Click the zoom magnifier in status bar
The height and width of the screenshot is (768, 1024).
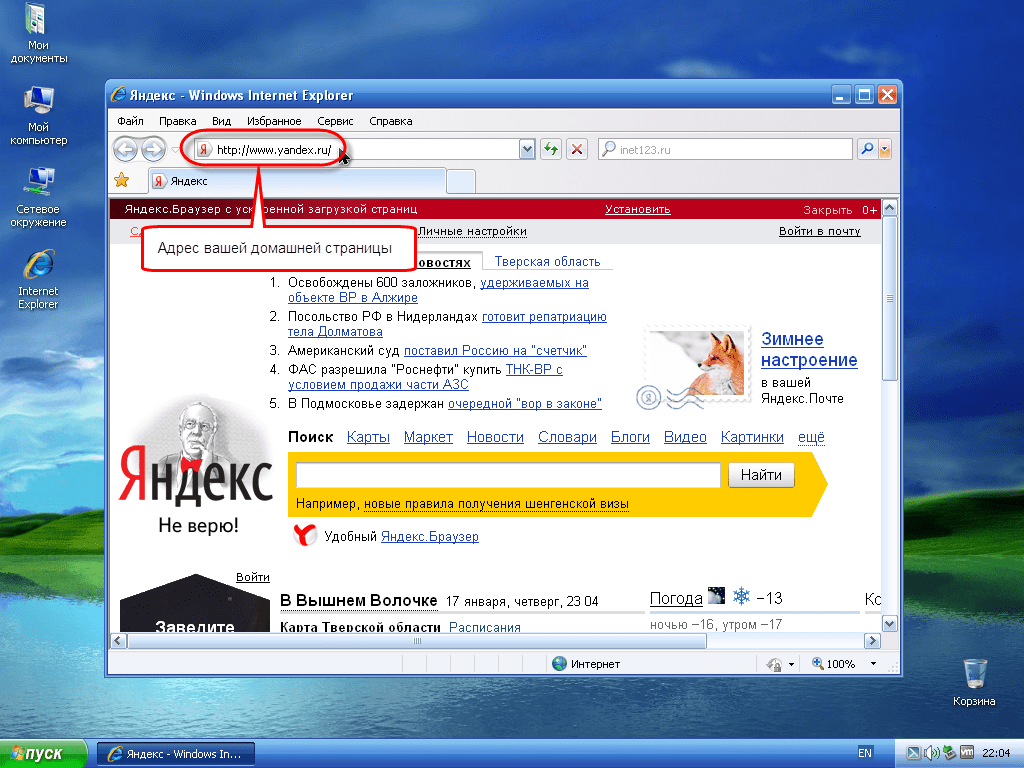coord(817,664)
